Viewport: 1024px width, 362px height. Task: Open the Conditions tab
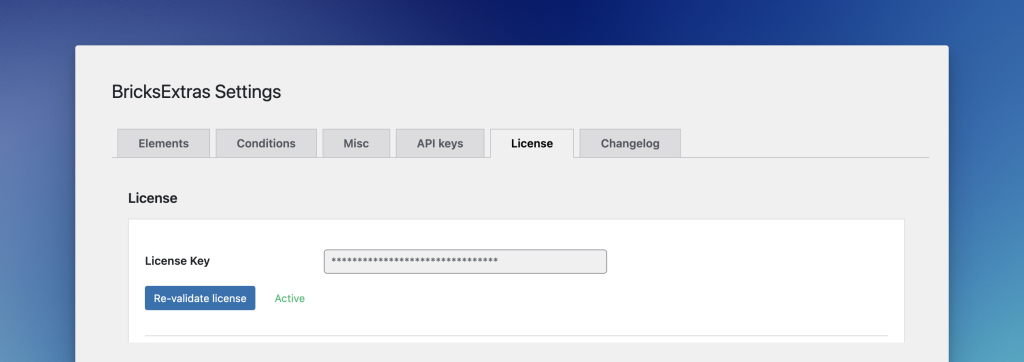[x=266, y=143]
